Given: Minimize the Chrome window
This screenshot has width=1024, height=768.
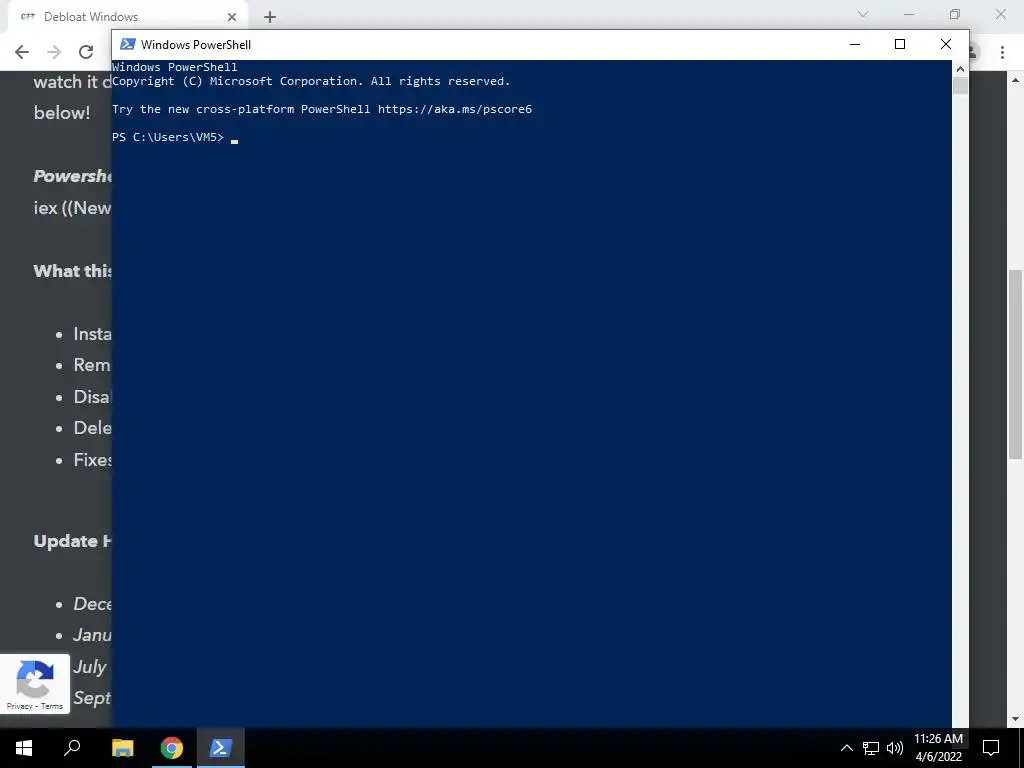Looking at the screenshot, I should coord(909,14).
